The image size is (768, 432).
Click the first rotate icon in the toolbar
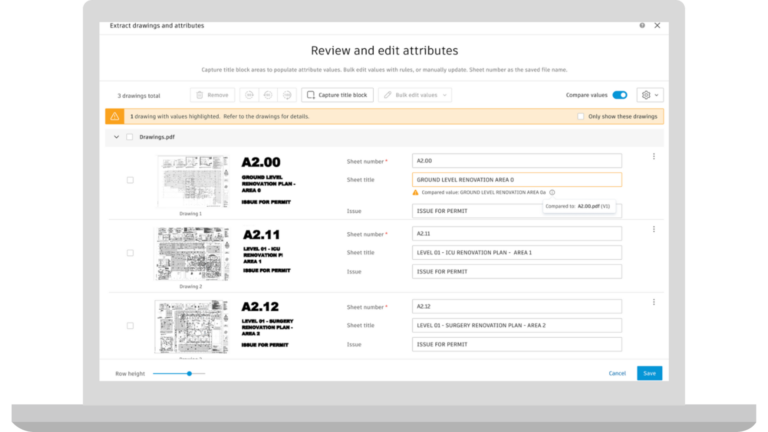coord(249,95)
